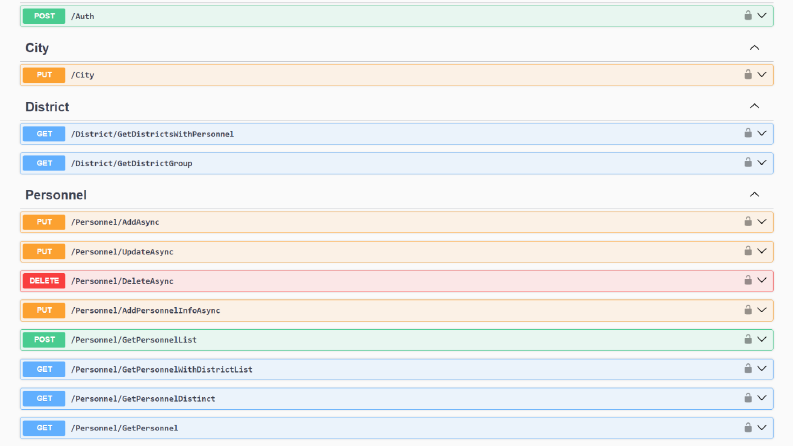Screen dimensions: 793x446
Task: Click GET badge for /Personnel/GetPersonnel
Action: click(44, 428)
